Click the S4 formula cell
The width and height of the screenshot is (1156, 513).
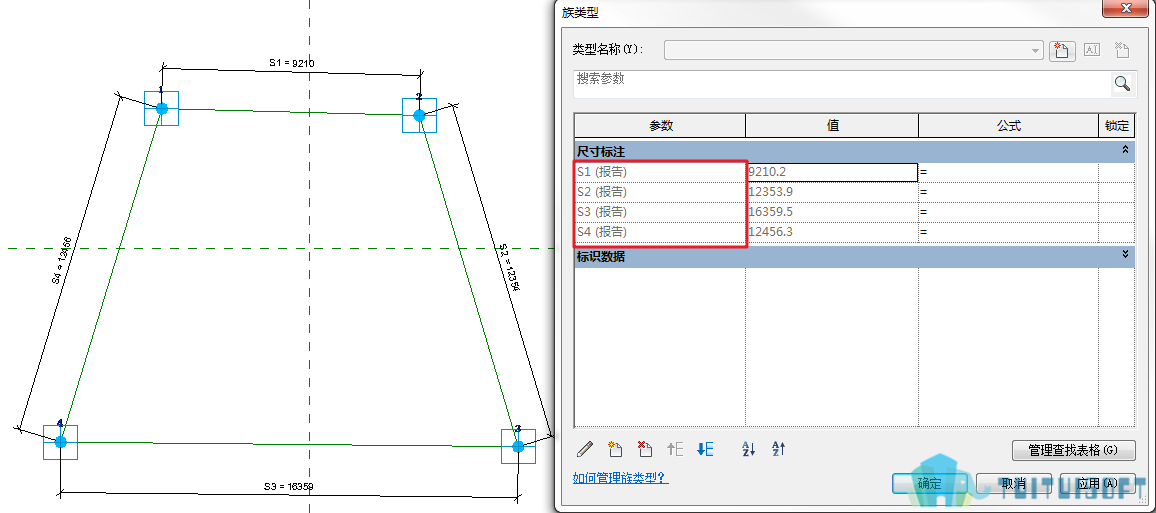(1008, 232)
